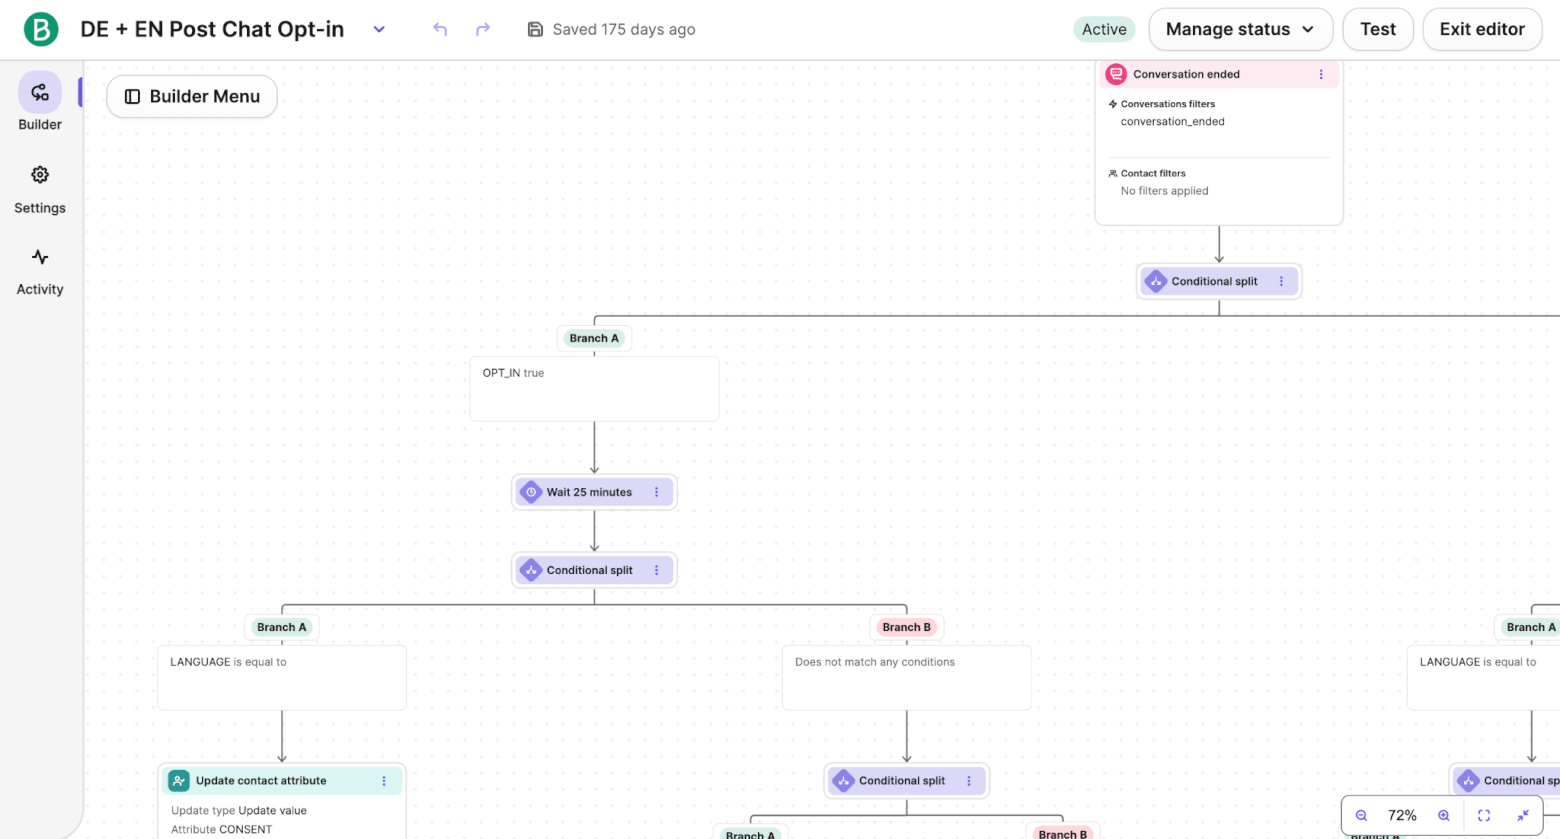Select the OPT_IN true condition box
1560x839 pixels.
tap(594, 389)
